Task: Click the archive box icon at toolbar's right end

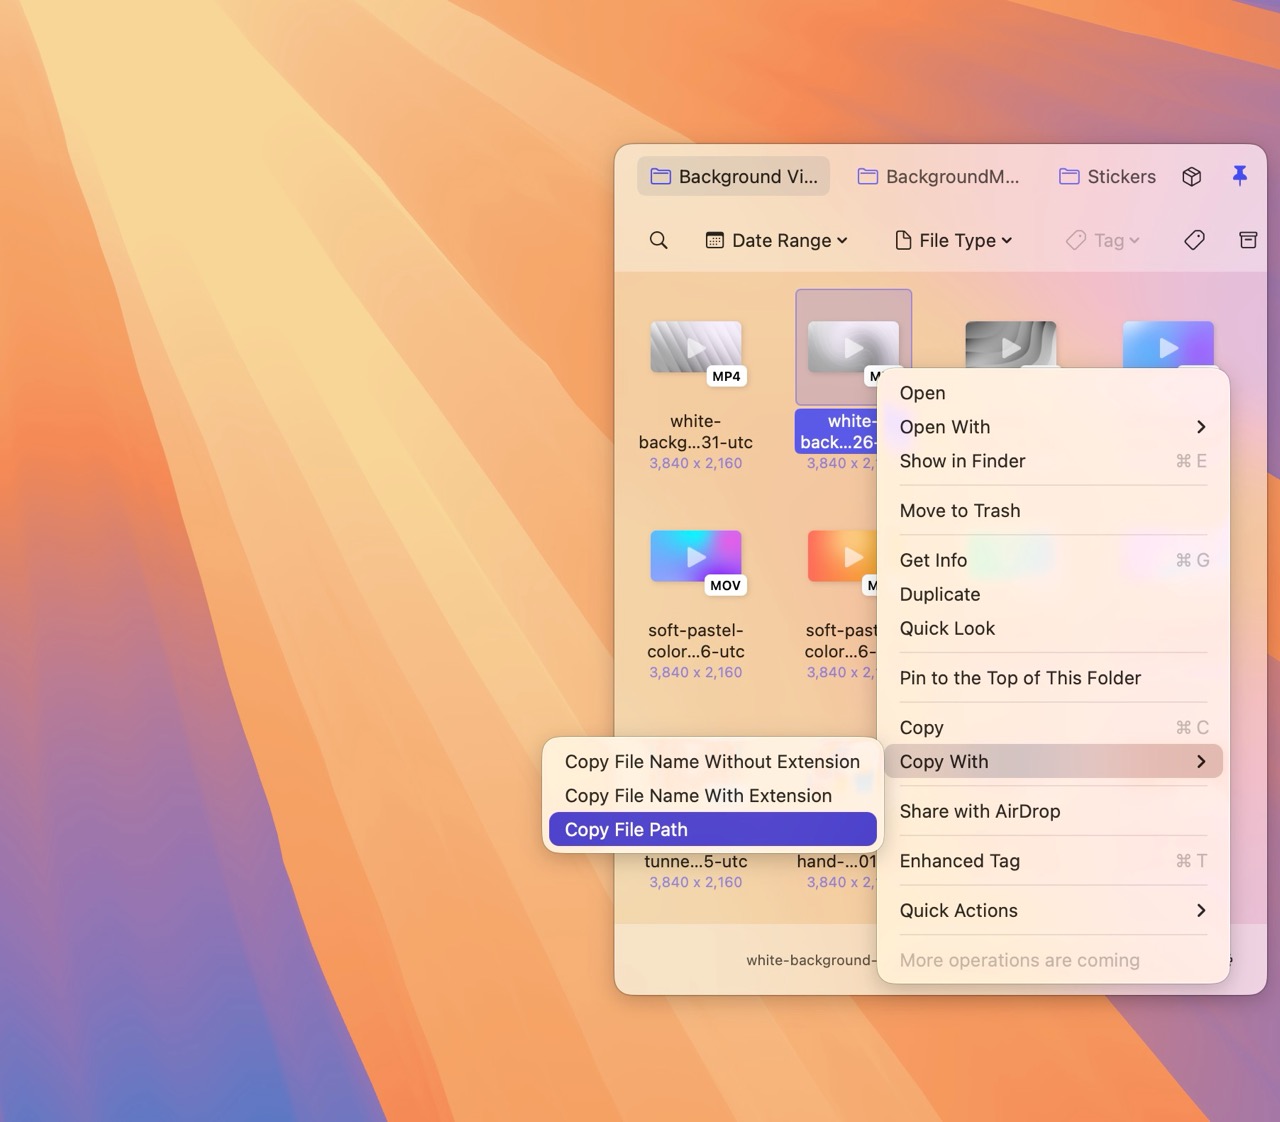Action: click(1248, 240)
